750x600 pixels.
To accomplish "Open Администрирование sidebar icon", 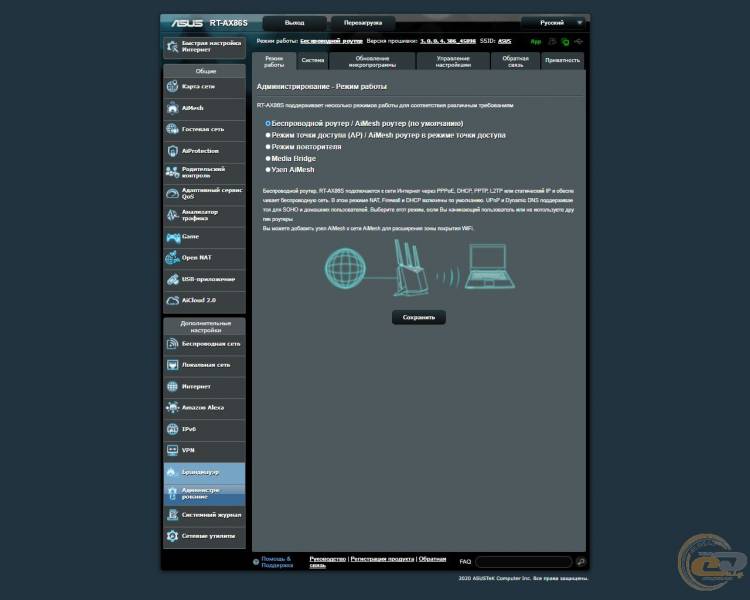I will pos(172,494).
